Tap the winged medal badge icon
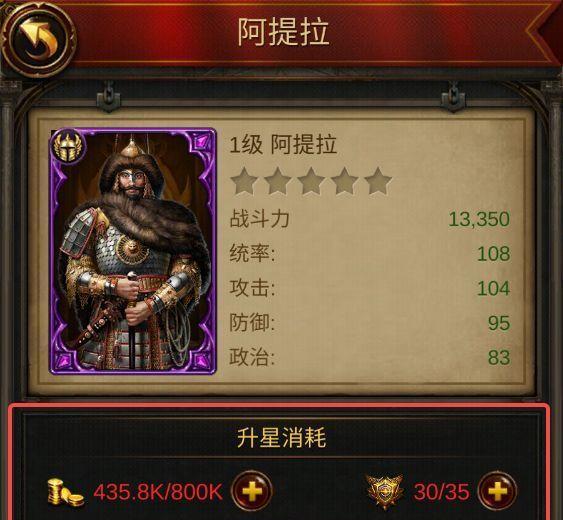 click(385, 491)
